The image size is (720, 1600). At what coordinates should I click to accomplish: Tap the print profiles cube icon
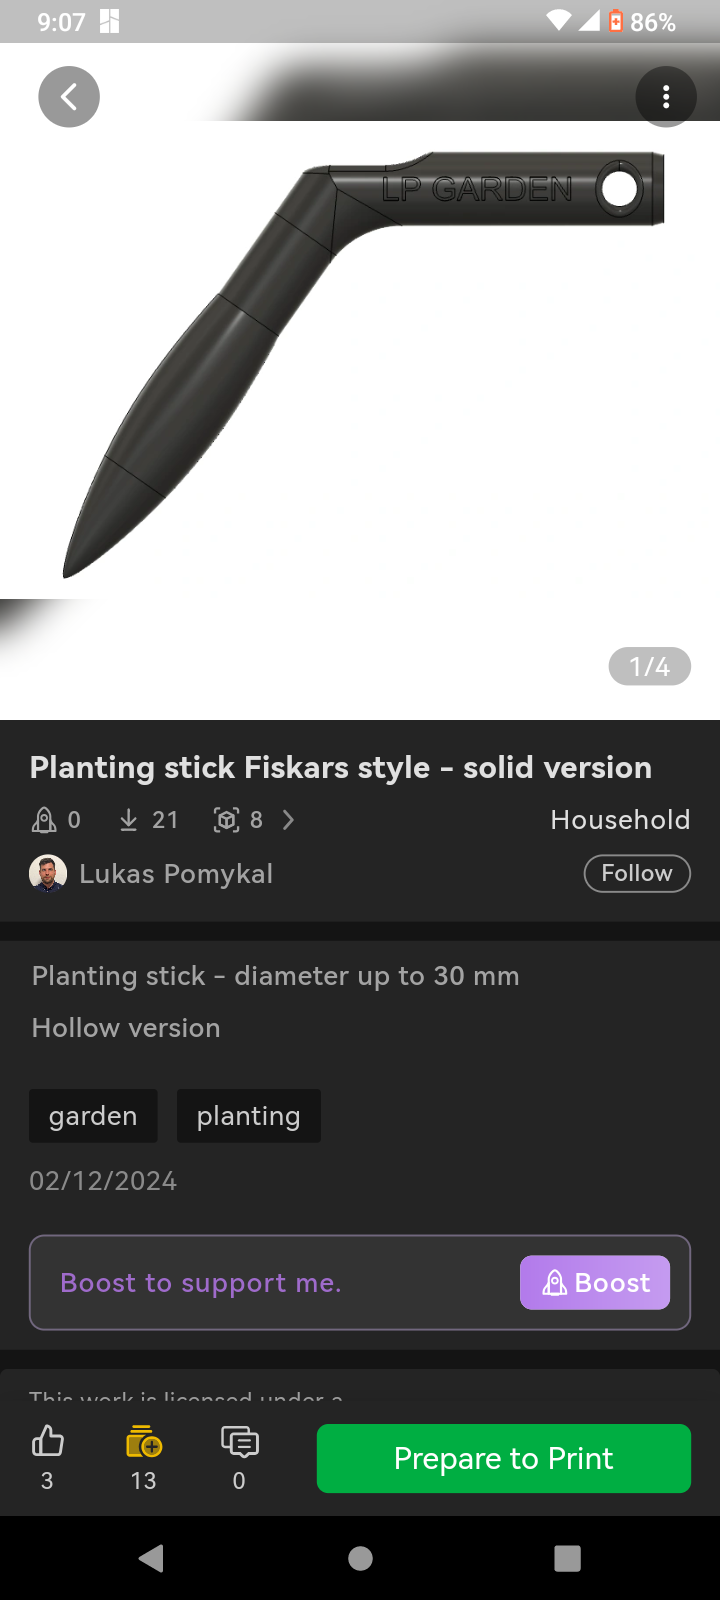pos(227,821)
